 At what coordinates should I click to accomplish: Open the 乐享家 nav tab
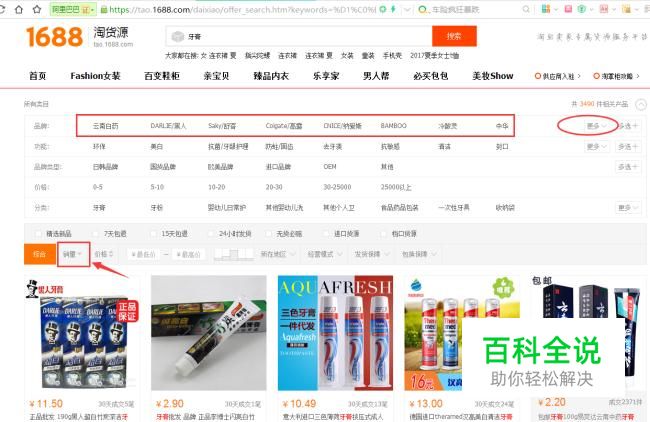[326, 76]
